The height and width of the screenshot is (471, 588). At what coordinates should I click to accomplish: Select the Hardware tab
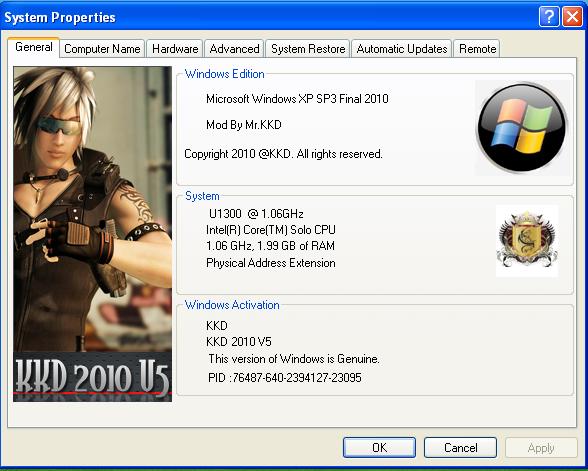[x=175, y=49]
